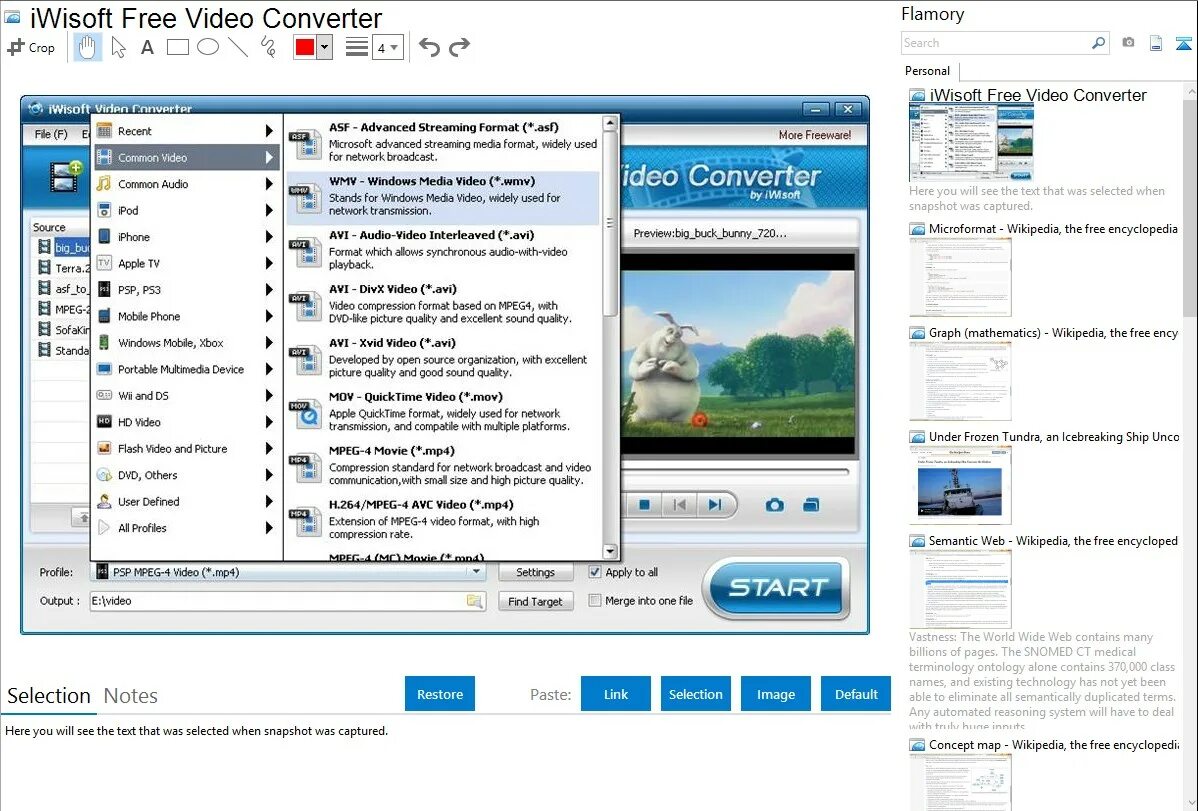Image resolution: width=1198 pixels, height=811 pixels.
Task: Open the line width dropdown showing 4
Action: pos(387,48)
